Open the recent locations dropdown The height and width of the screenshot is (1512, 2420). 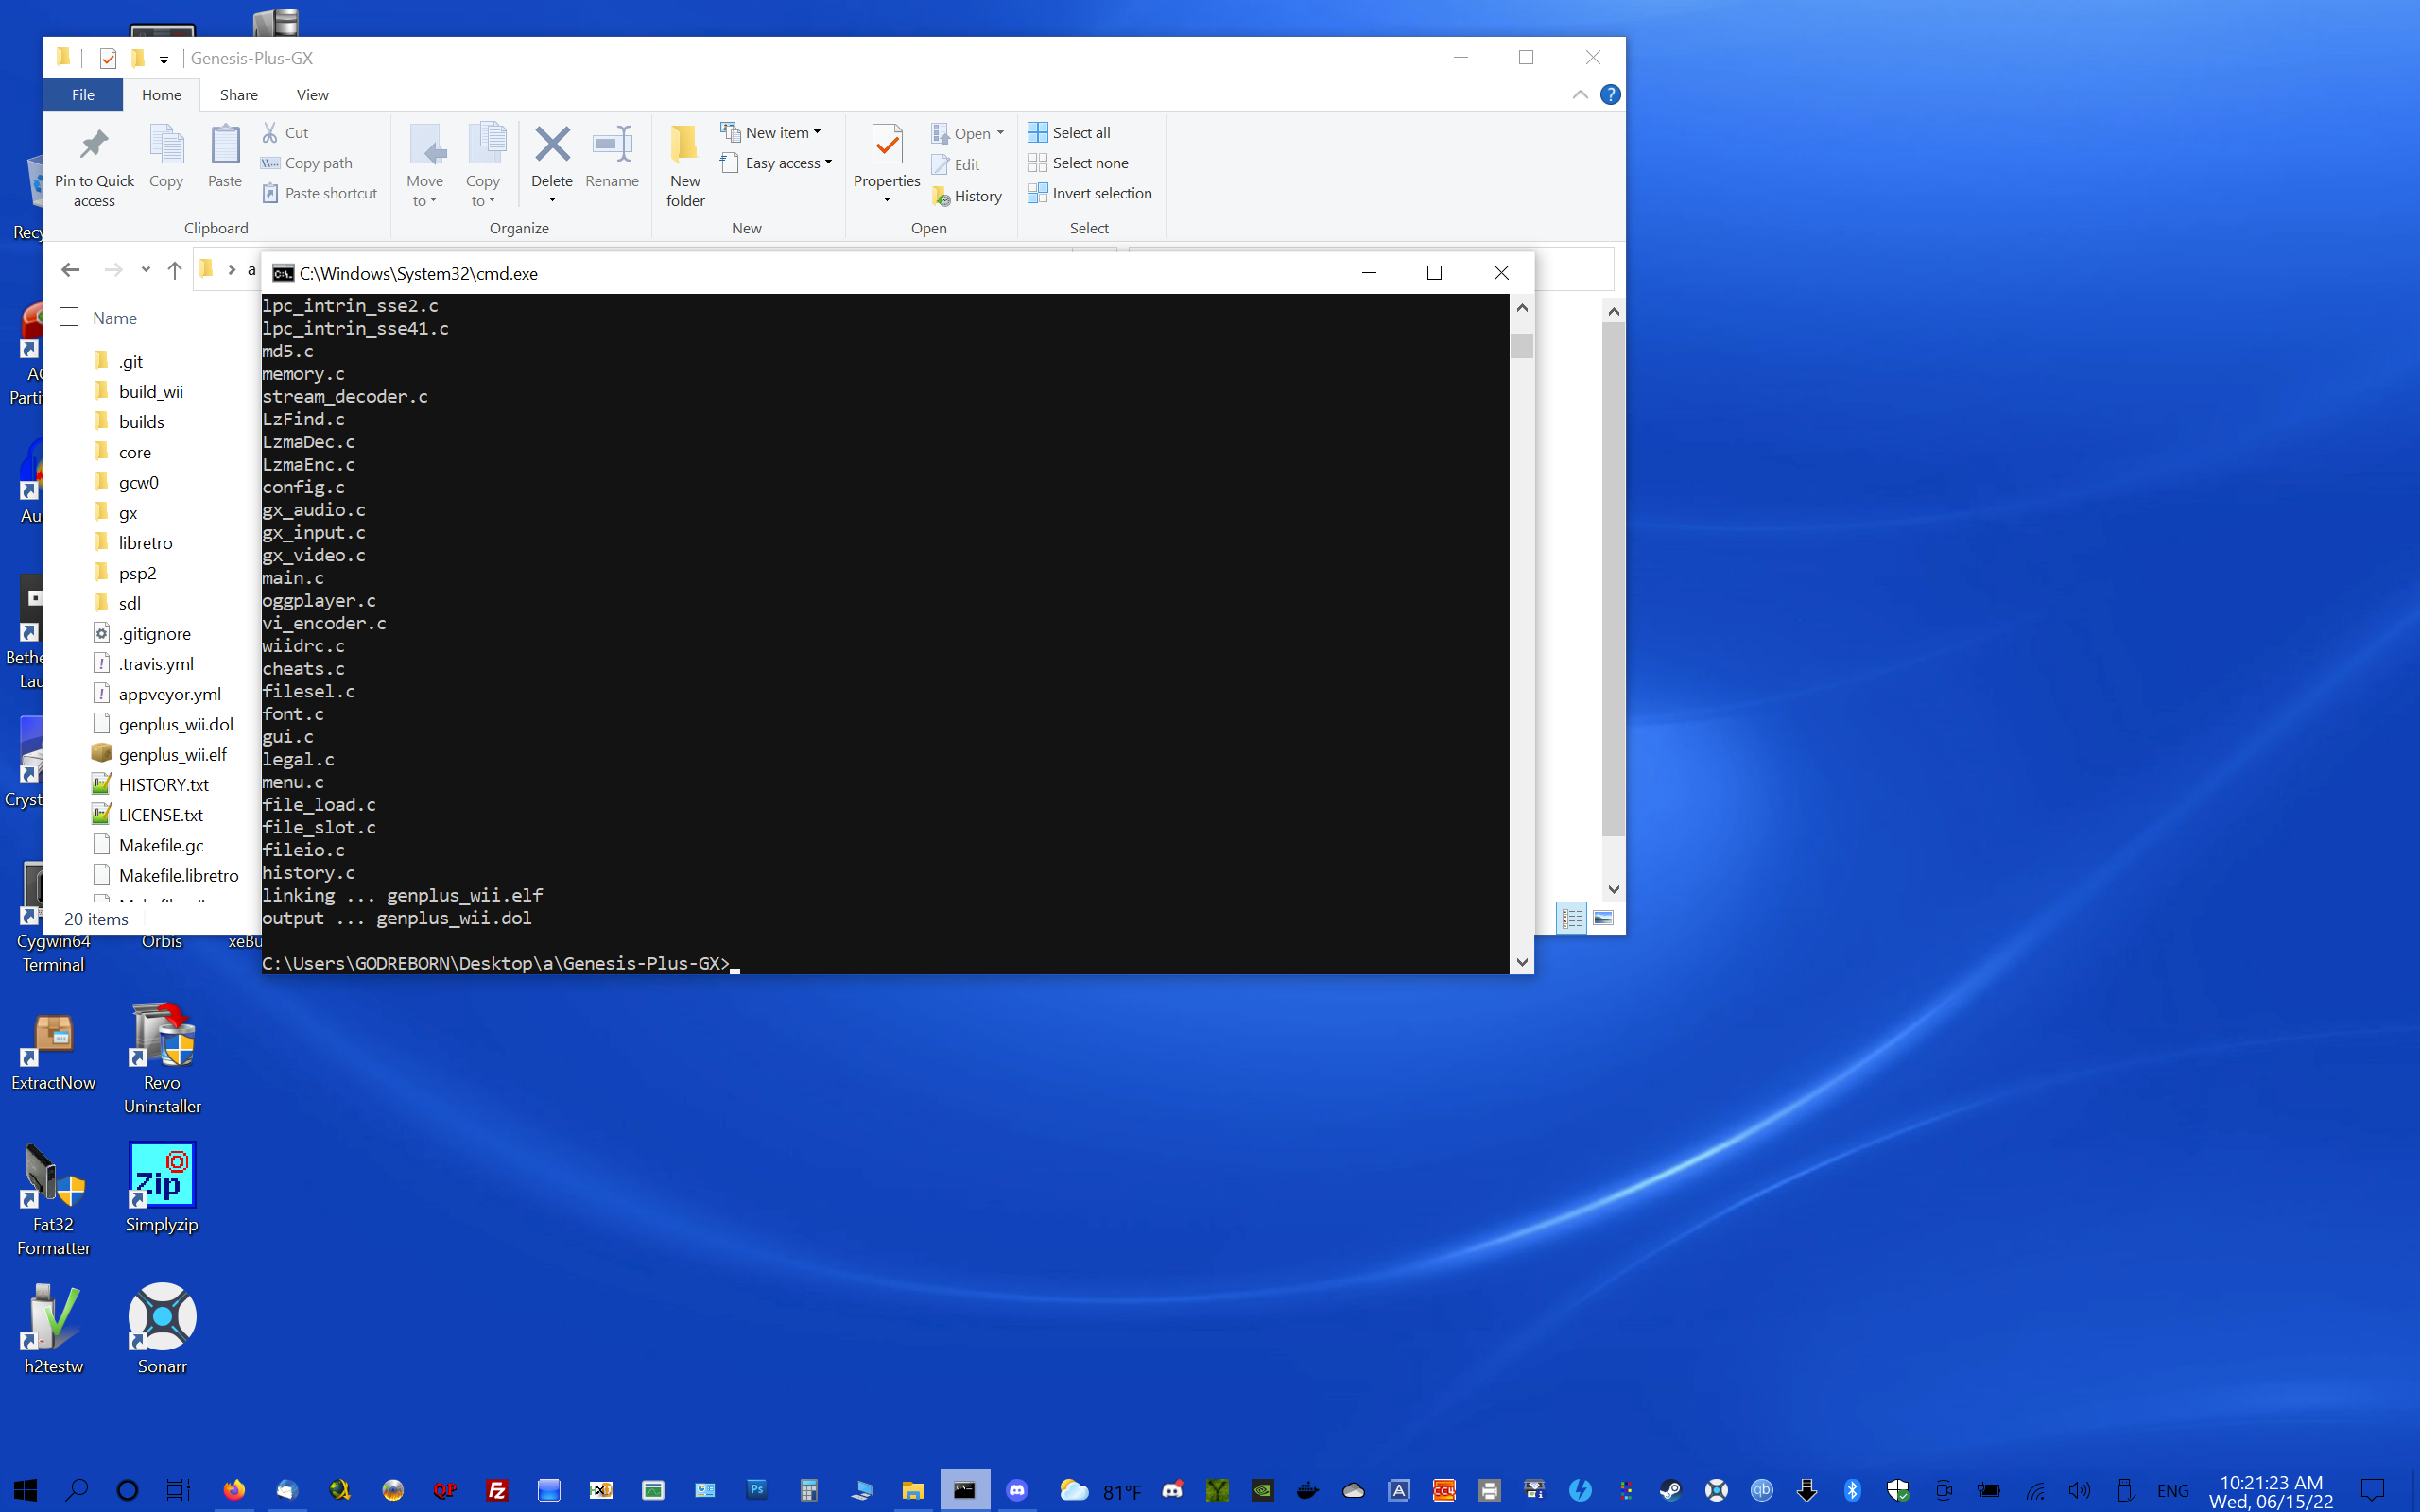click(x=146, y=270)
